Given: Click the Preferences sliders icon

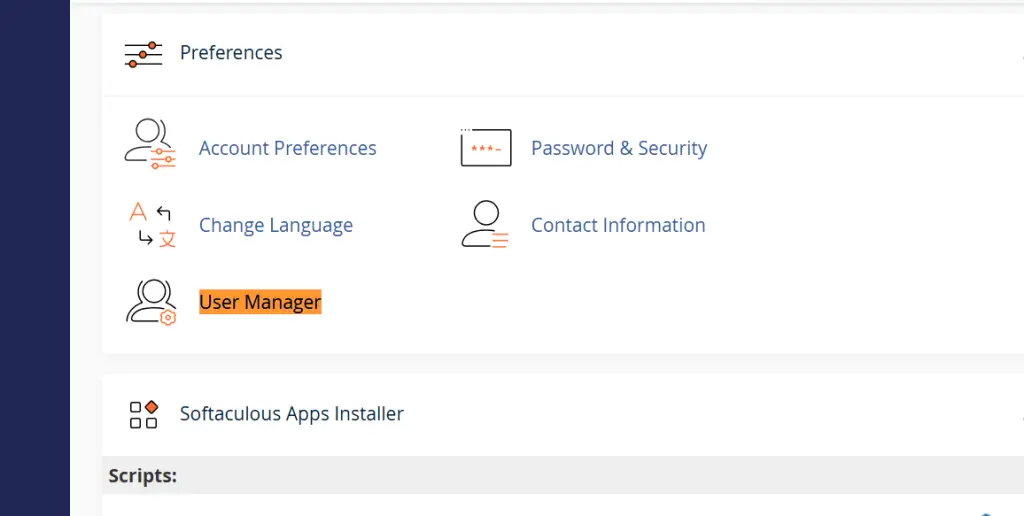Looking at the screenshot, I should tap(143, 54).
